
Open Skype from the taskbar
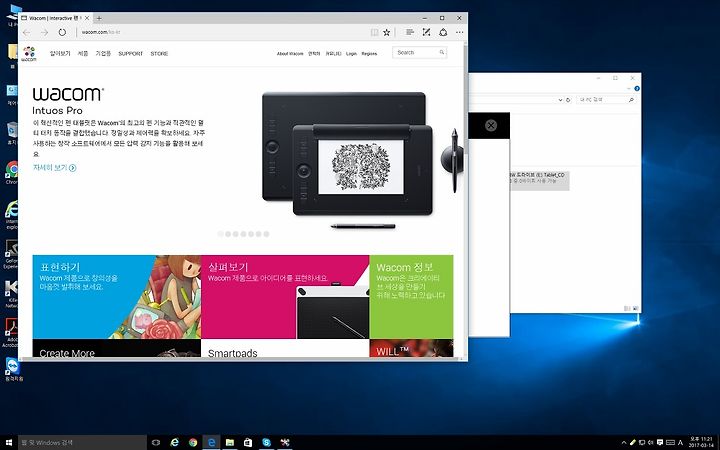click(266, 443)
